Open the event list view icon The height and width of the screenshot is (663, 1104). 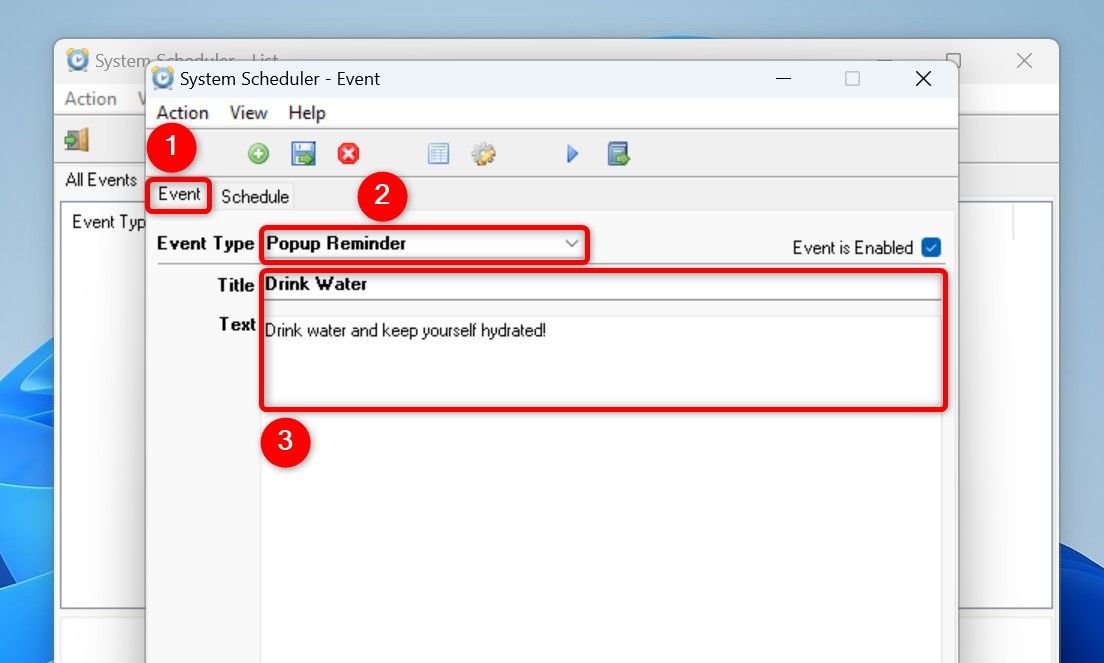click(x=438, y=153)
